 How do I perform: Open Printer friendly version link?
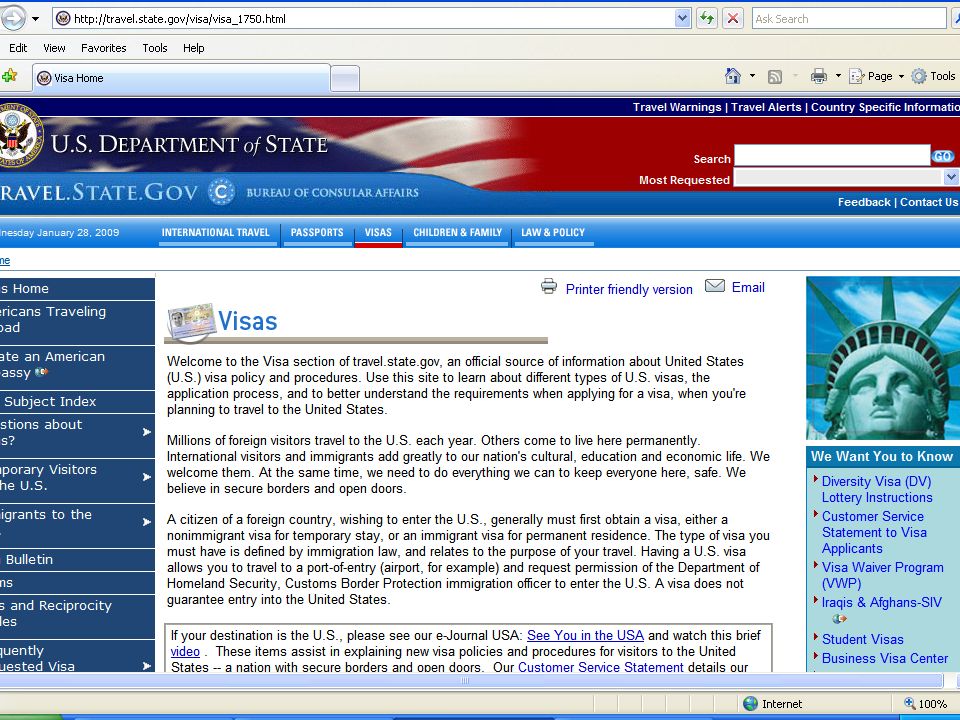click(629, 289)
